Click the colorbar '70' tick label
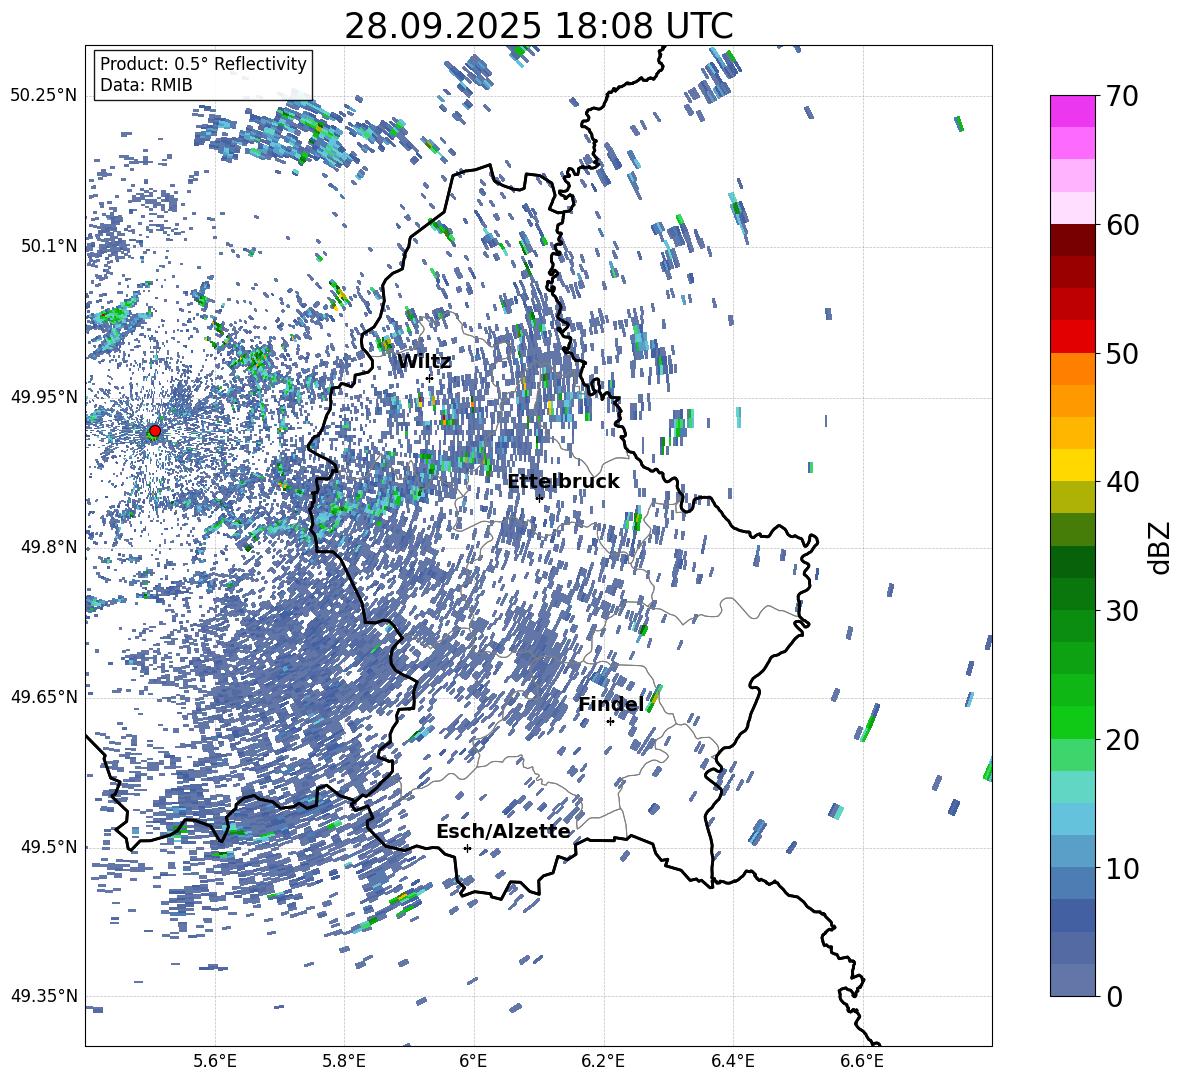The image size is (1184, 1081). coord(1123,96)
